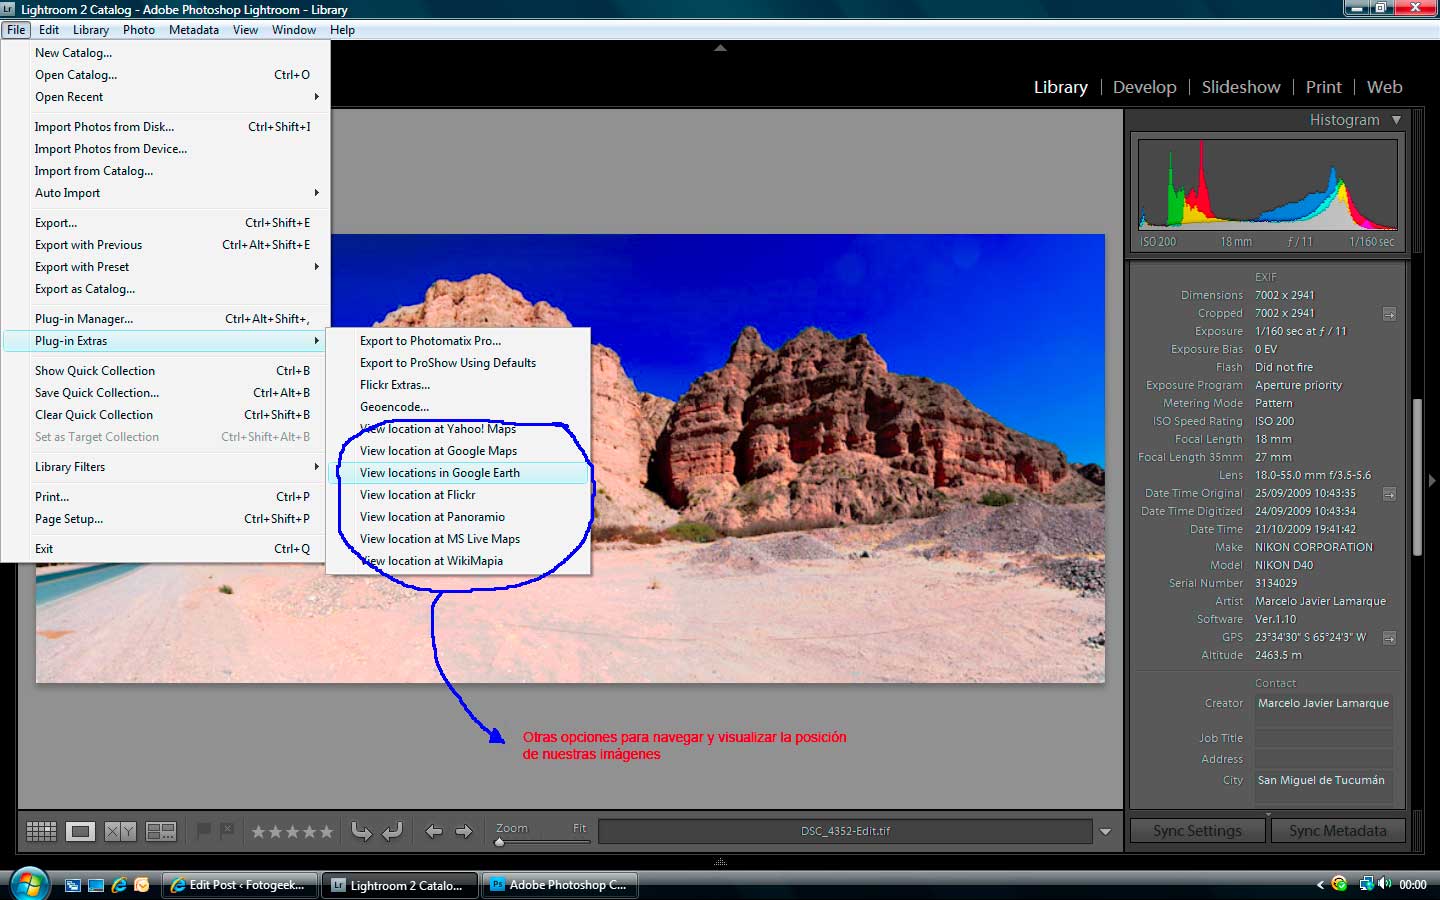The image size is (1440, 900).
Task: Click the Sync Settings button
Action: pos(1197,831)
